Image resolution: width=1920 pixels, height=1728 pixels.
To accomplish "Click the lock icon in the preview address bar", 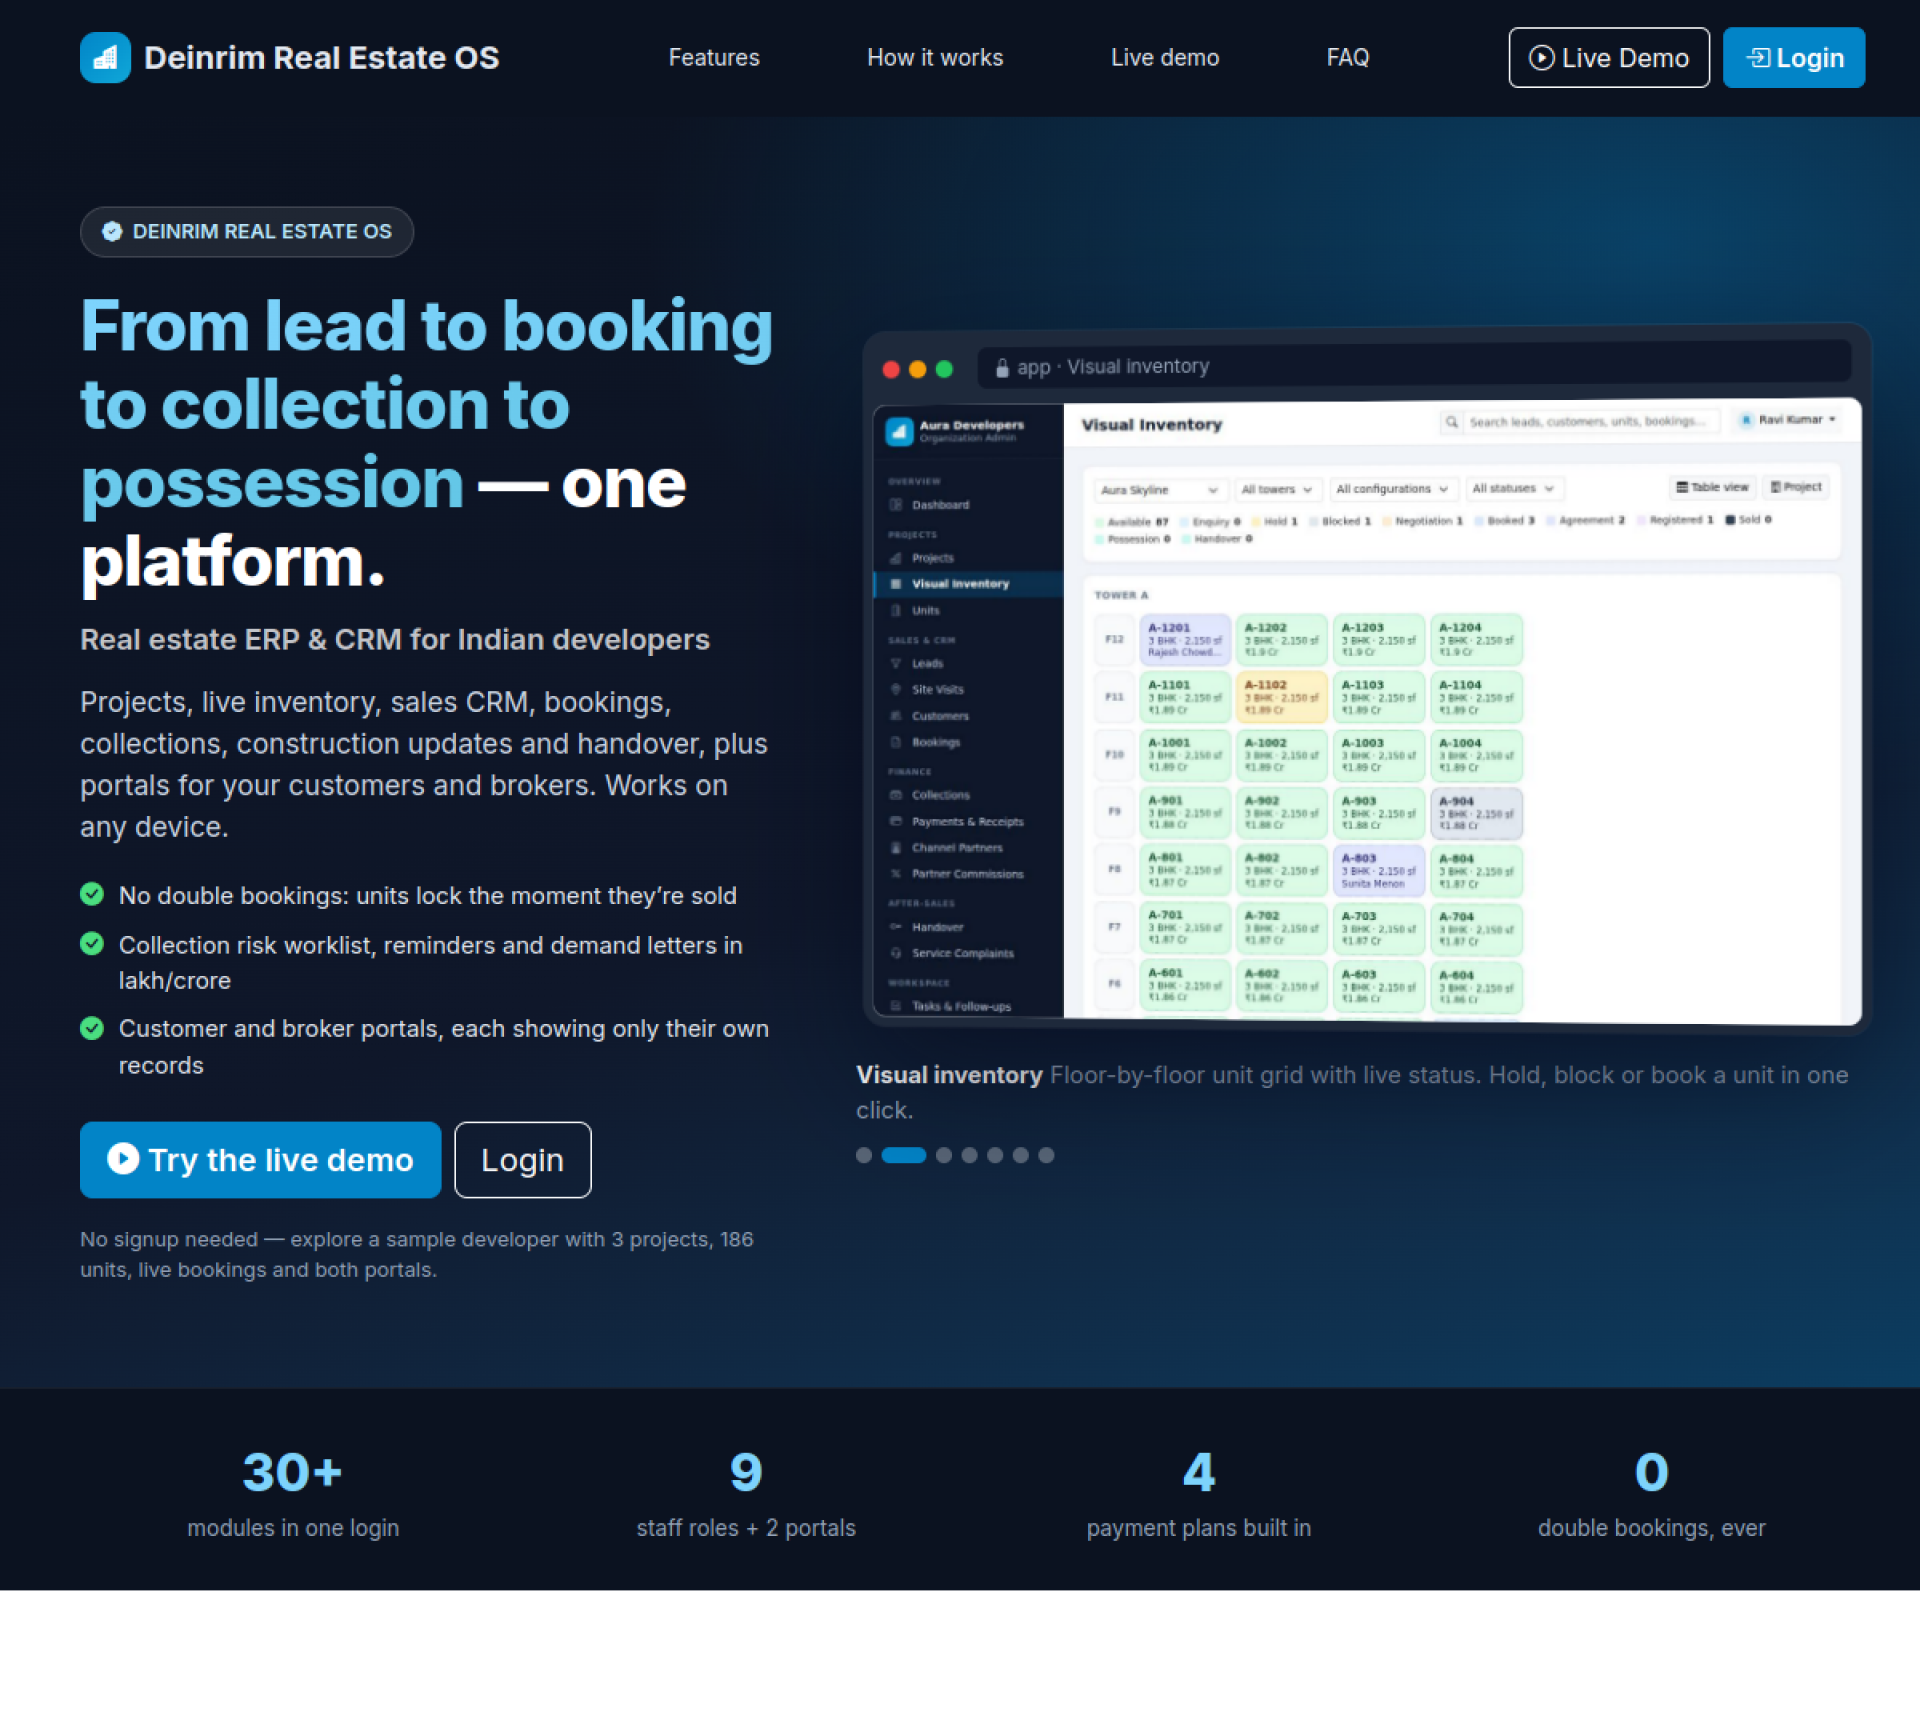I will [x=1001, y=368].
